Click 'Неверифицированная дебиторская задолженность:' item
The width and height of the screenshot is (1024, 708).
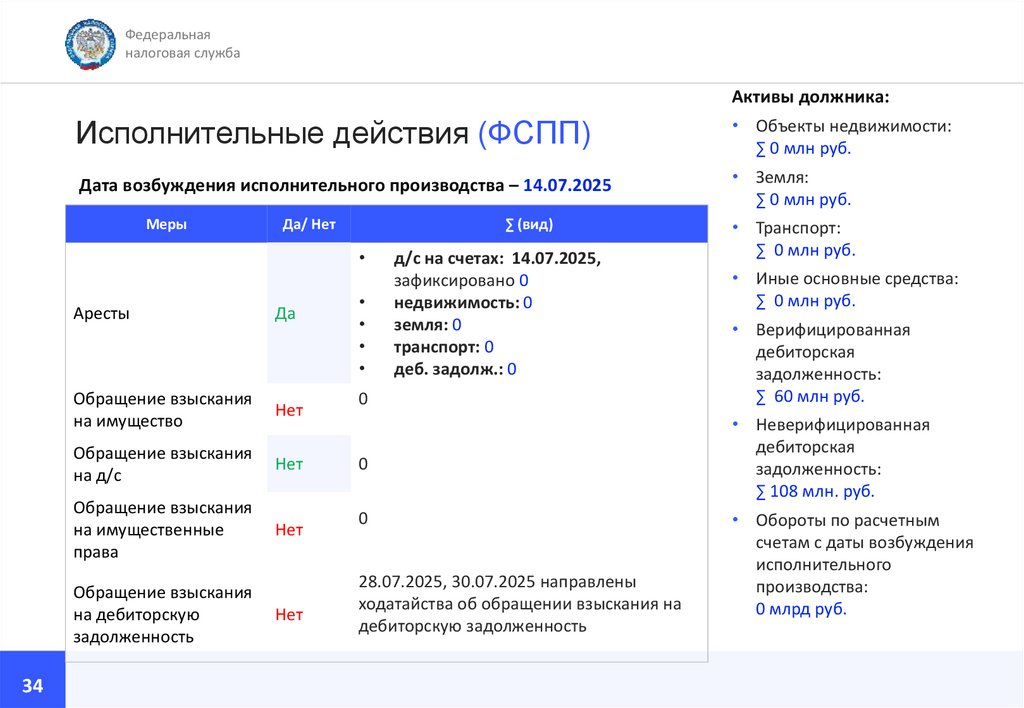[842, 447]
